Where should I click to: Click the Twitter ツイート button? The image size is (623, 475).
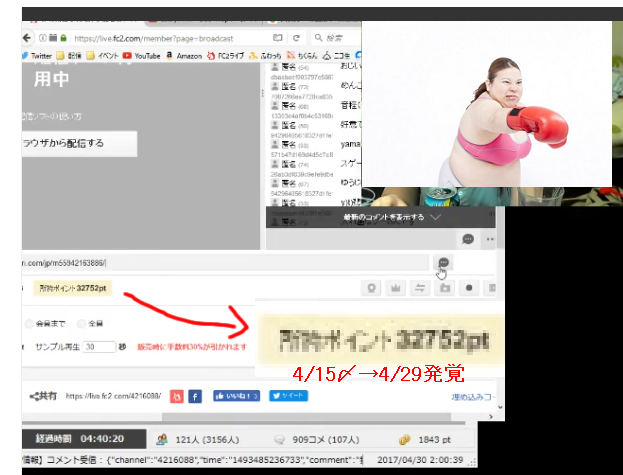288,396
